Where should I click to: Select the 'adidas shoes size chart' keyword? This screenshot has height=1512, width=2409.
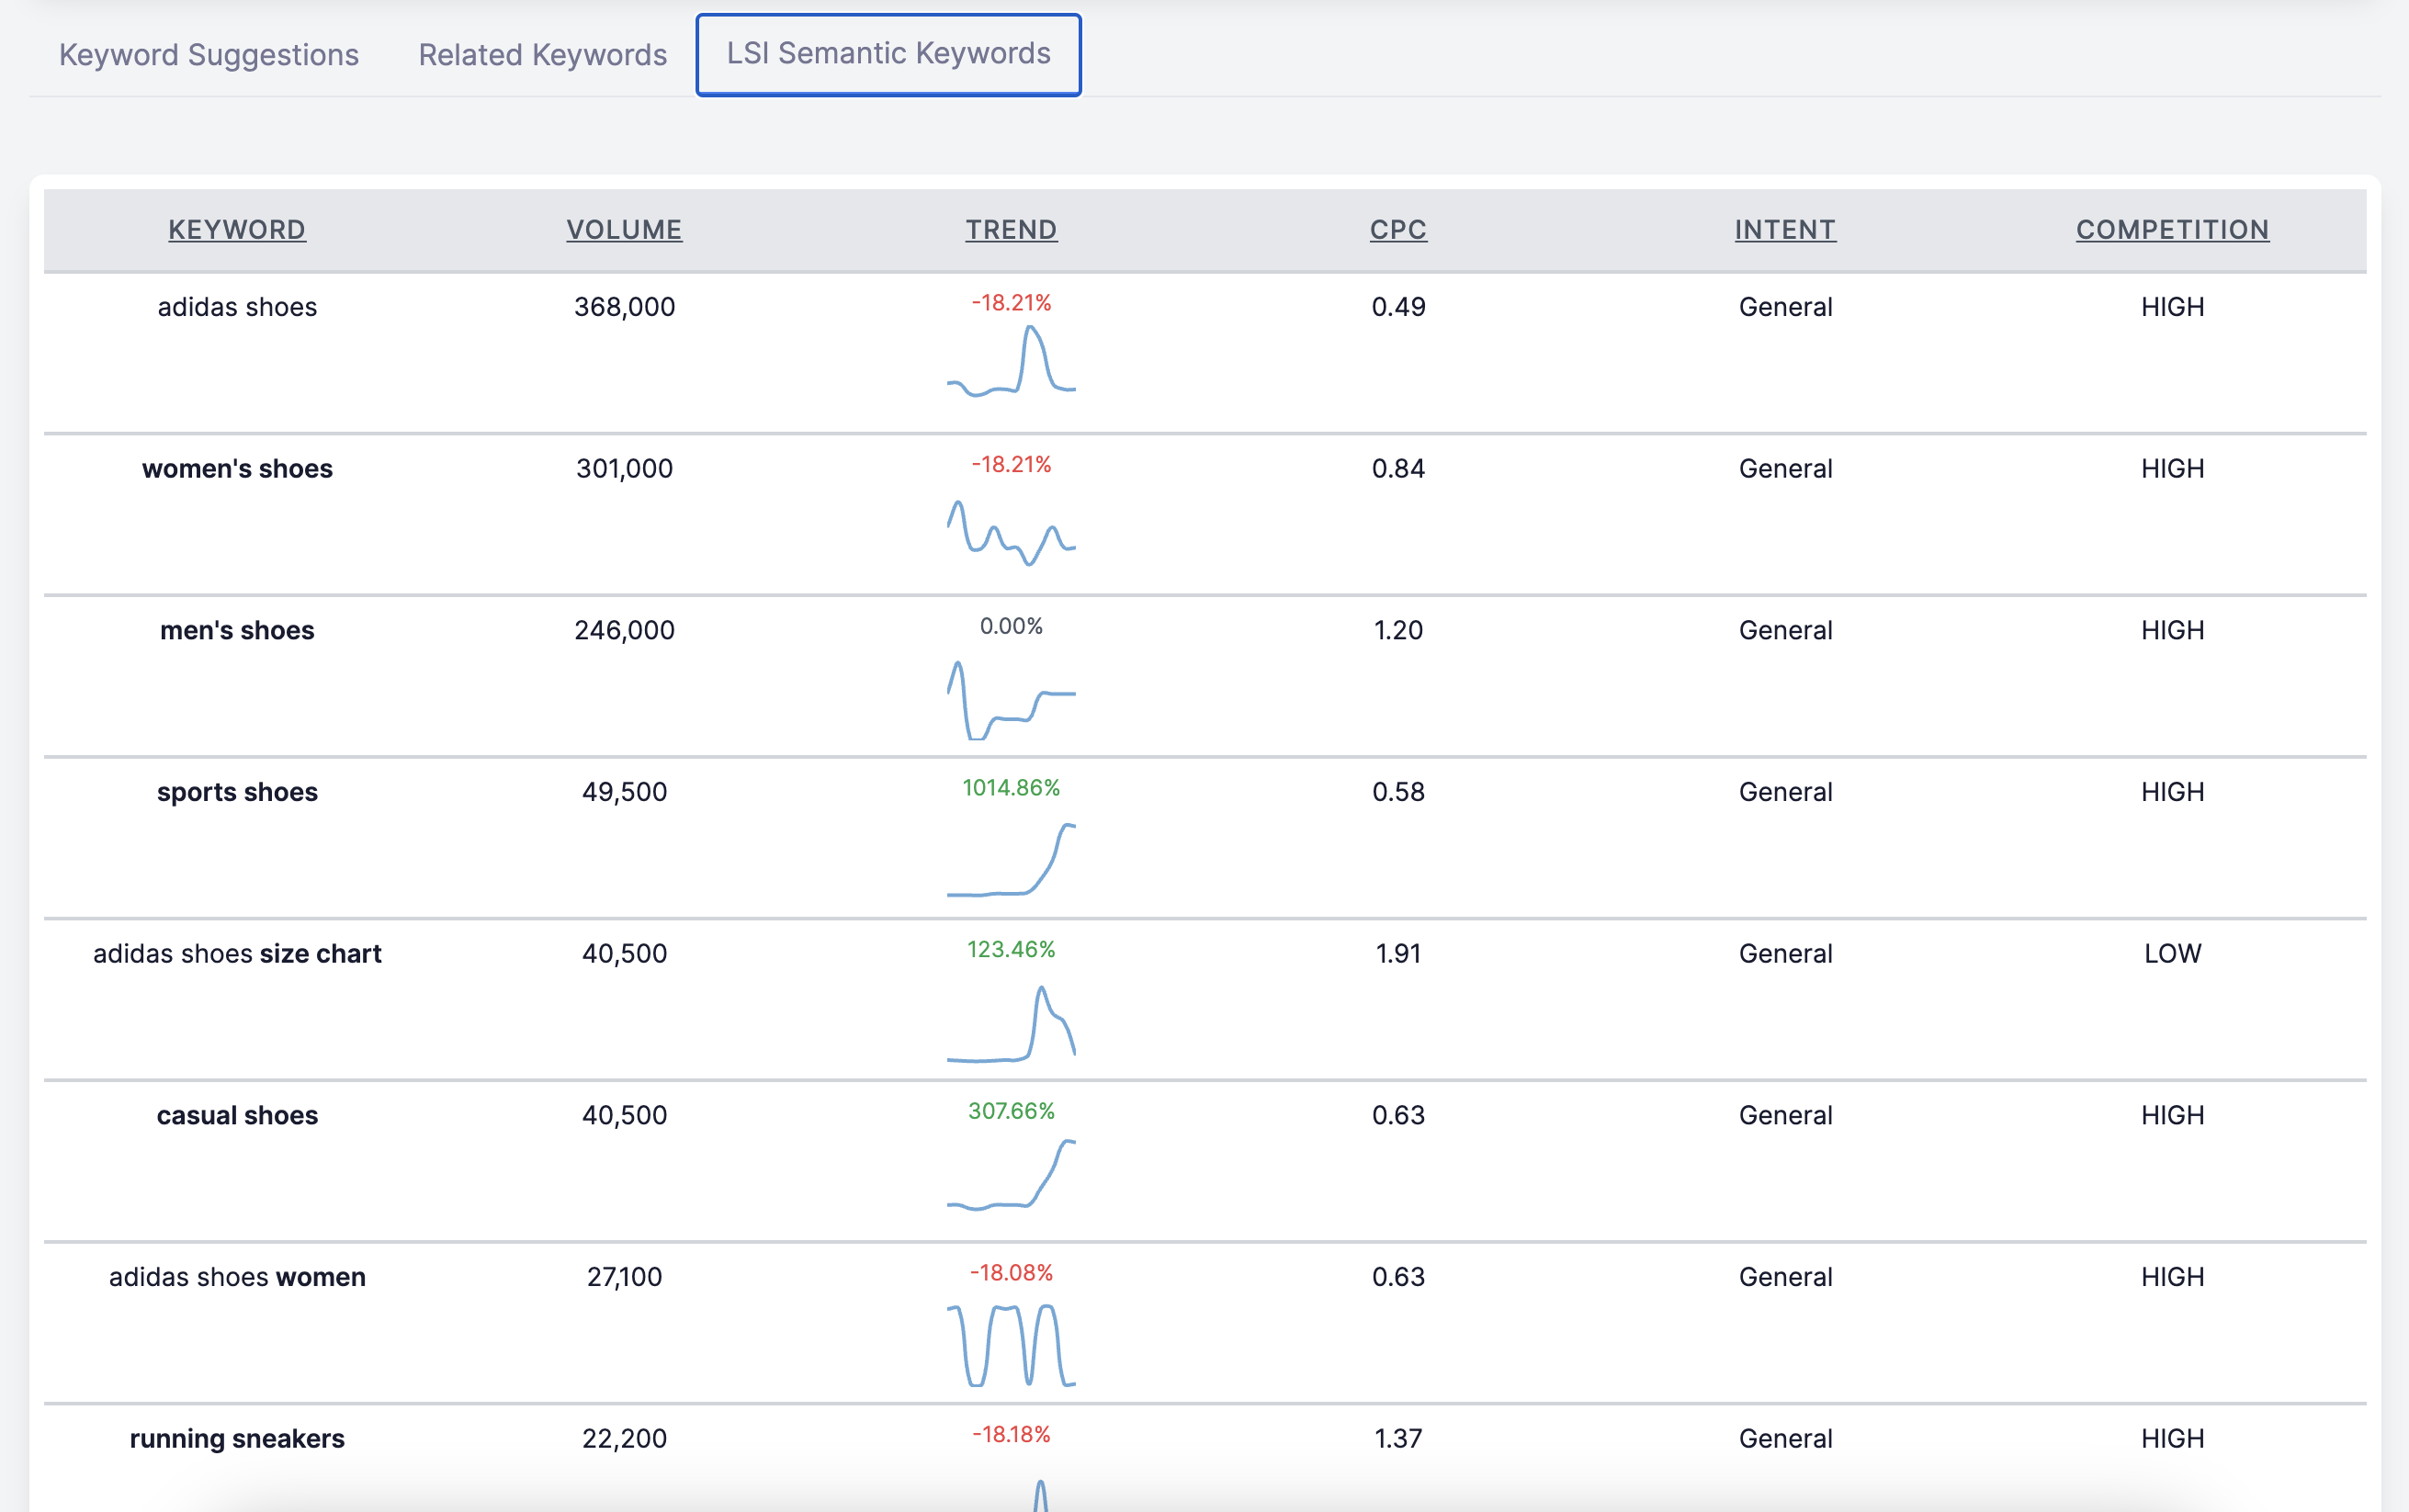(237, 953)
